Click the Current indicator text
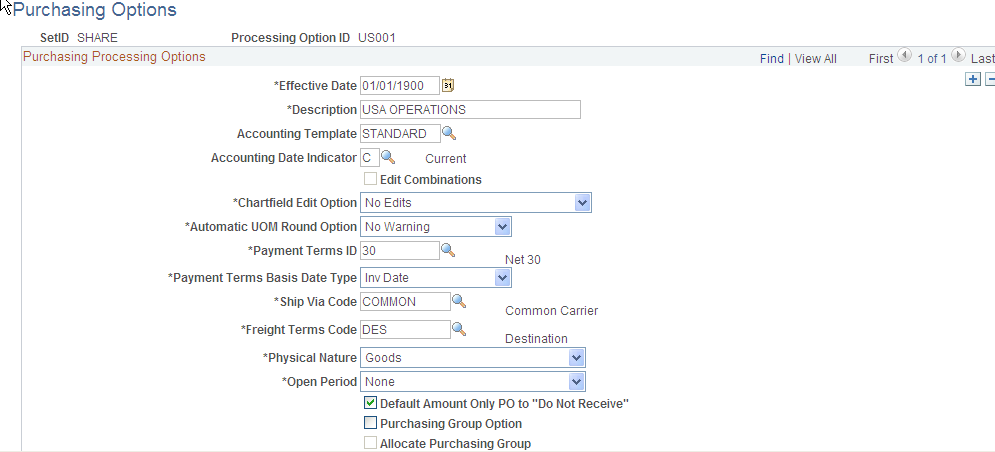This screenshot has width=995, height=452. 445,159
